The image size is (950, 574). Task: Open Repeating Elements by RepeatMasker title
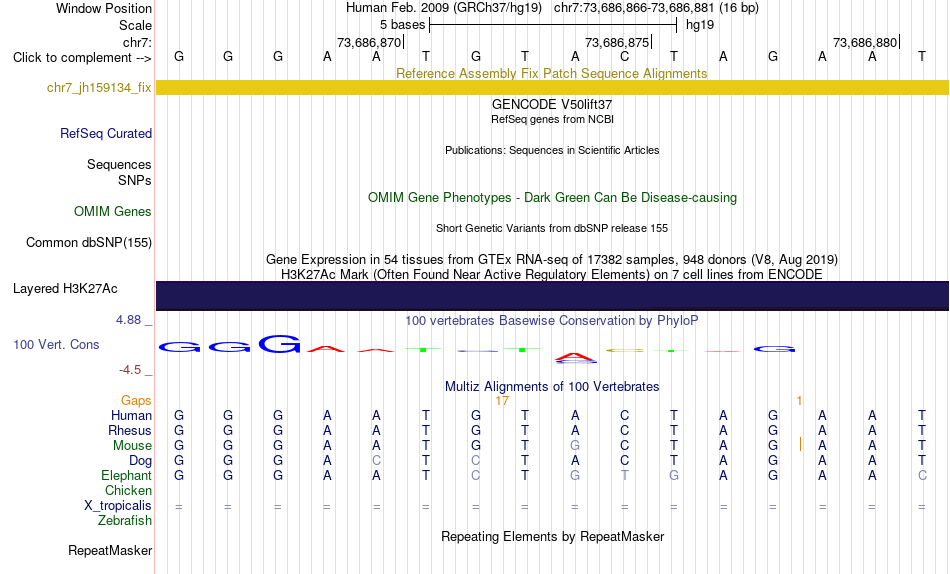[552, 536]
